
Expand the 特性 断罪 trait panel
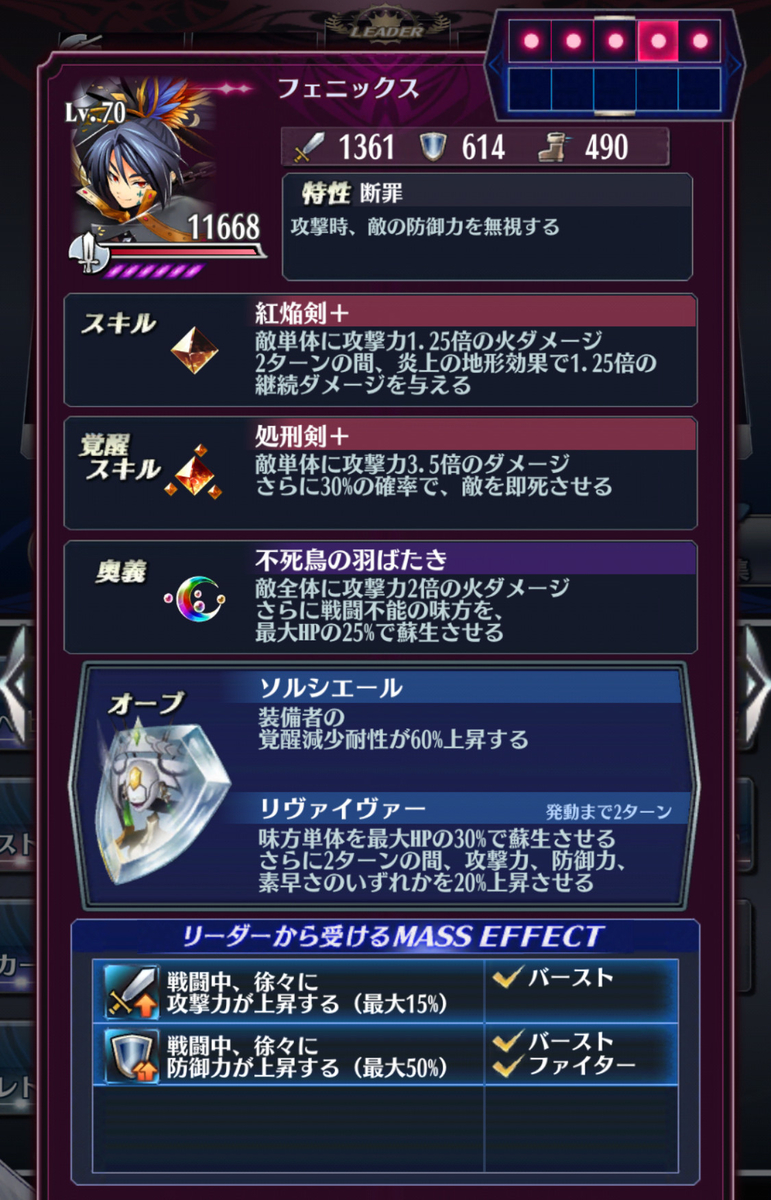488,226
